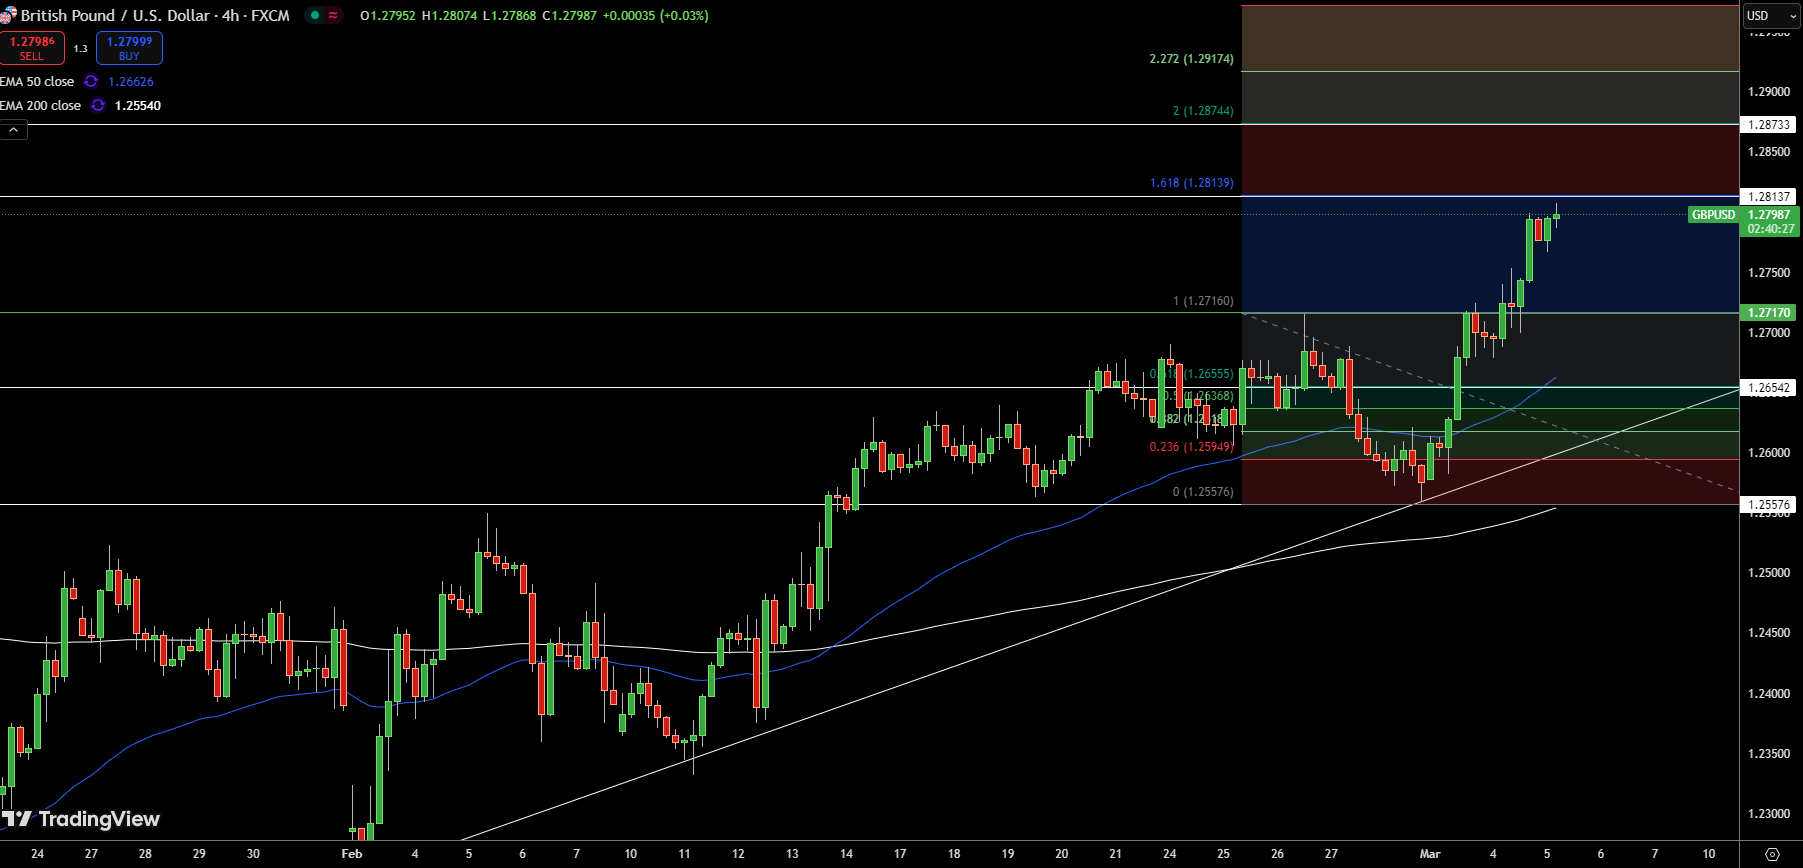Click the GBP/USD flag icon by the title
The width and height of the screenshot is (1803, 868).
click(8, 16)
